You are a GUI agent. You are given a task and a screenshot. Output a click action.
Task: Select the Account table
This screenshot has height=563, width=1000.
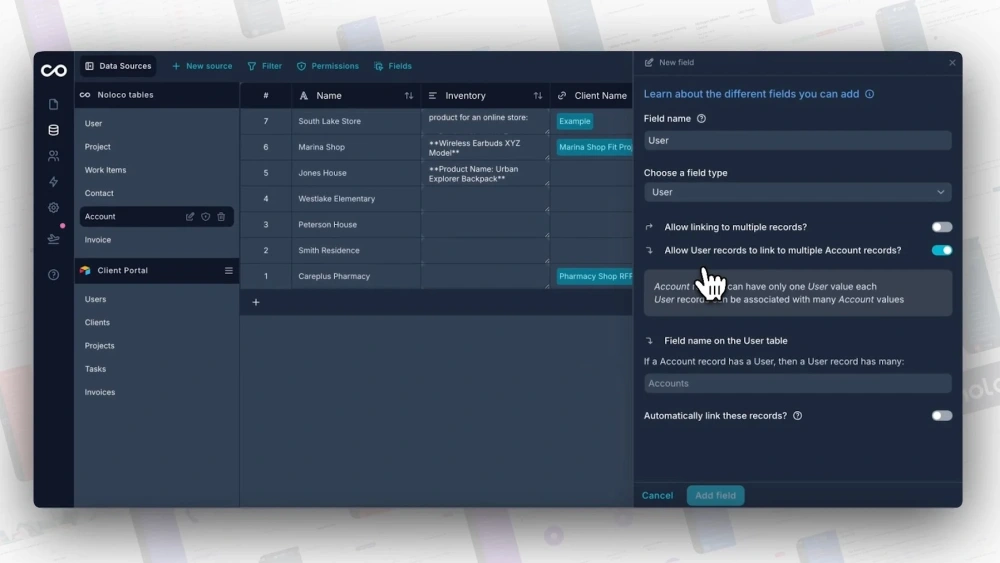pyautogui.click(x=156, y=217)
